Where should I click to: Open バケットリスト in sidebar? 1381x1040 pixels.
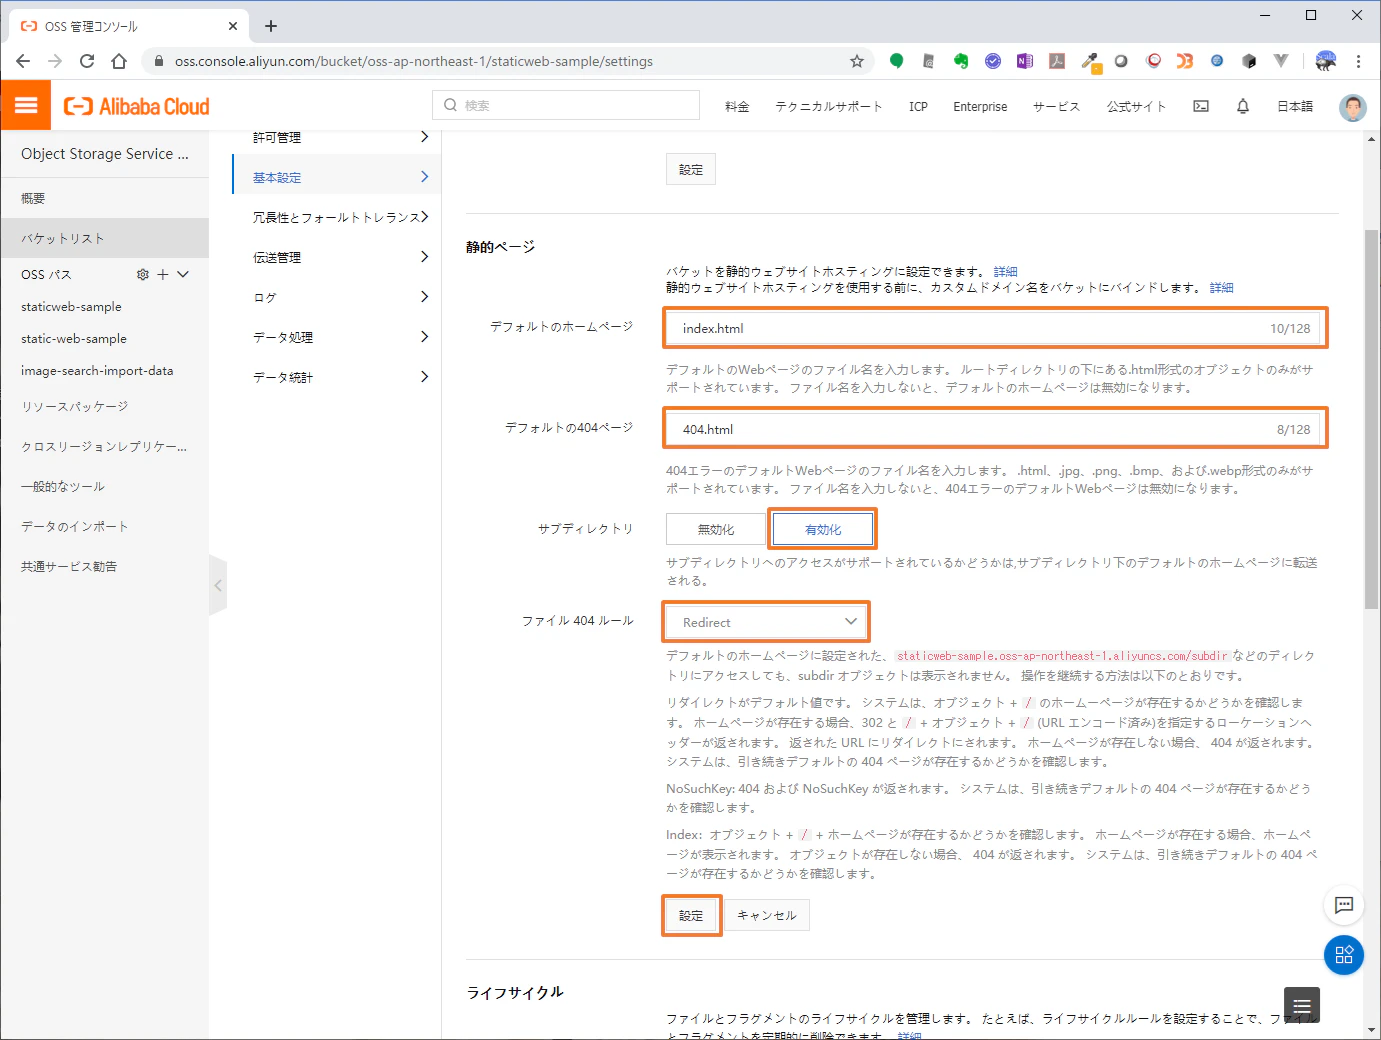pos(105,238)
